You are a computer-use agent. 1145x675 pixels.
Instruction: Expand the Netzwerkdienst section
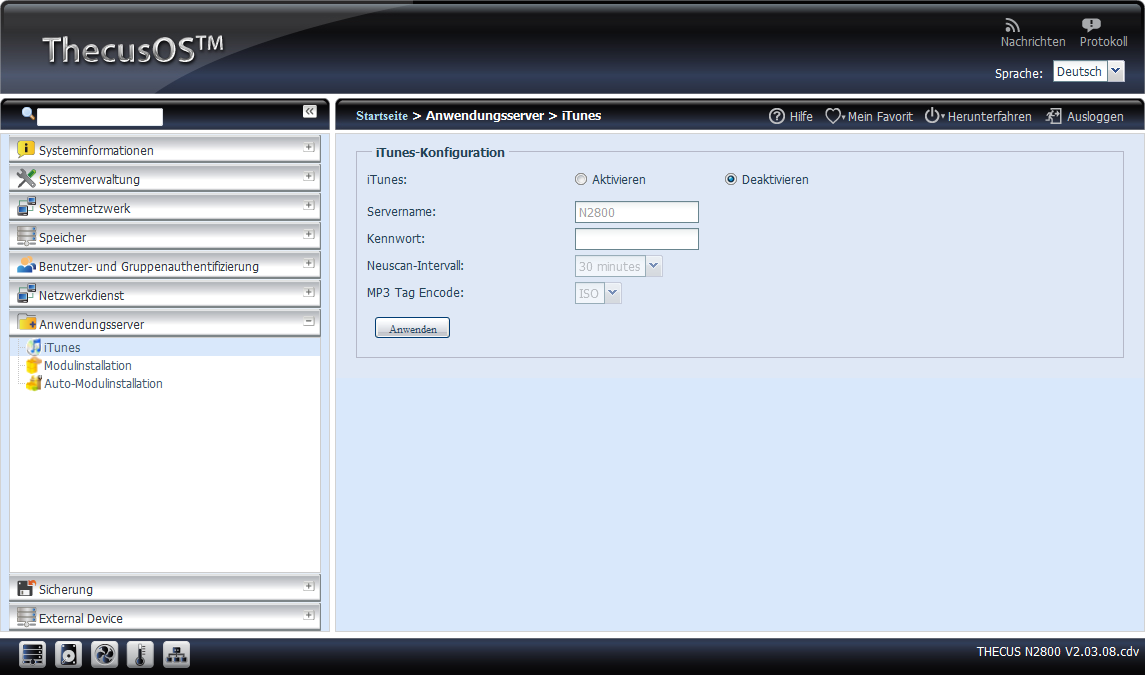tap(309, 292)
